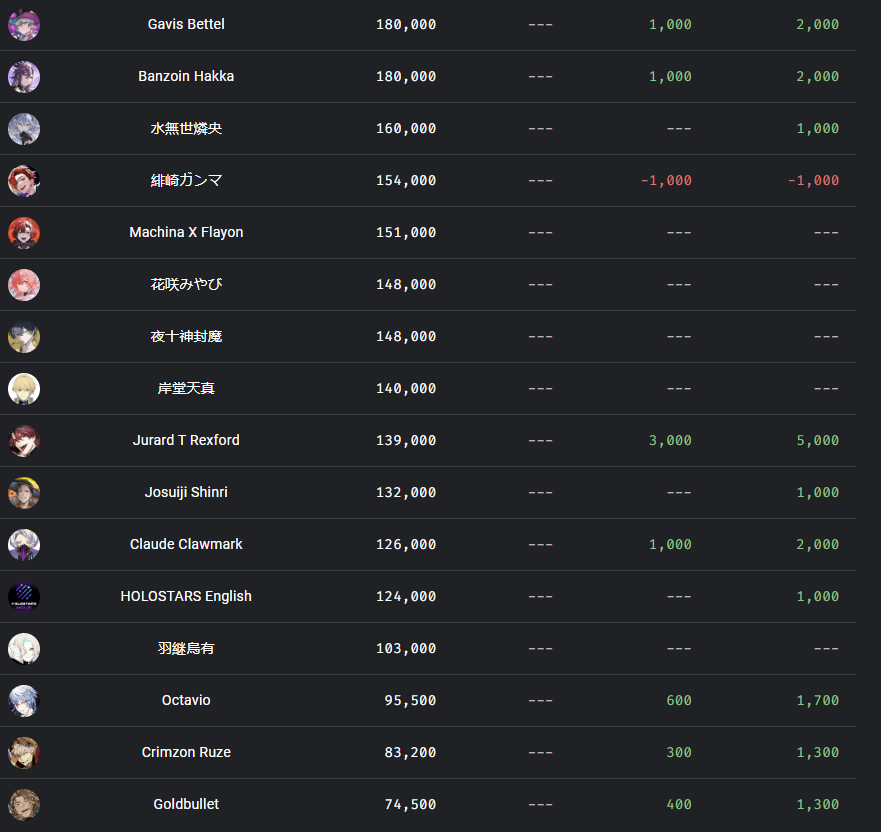Open Banzoin Hakka's avatar
The image size is (881, 832).
tap(24, 77)
